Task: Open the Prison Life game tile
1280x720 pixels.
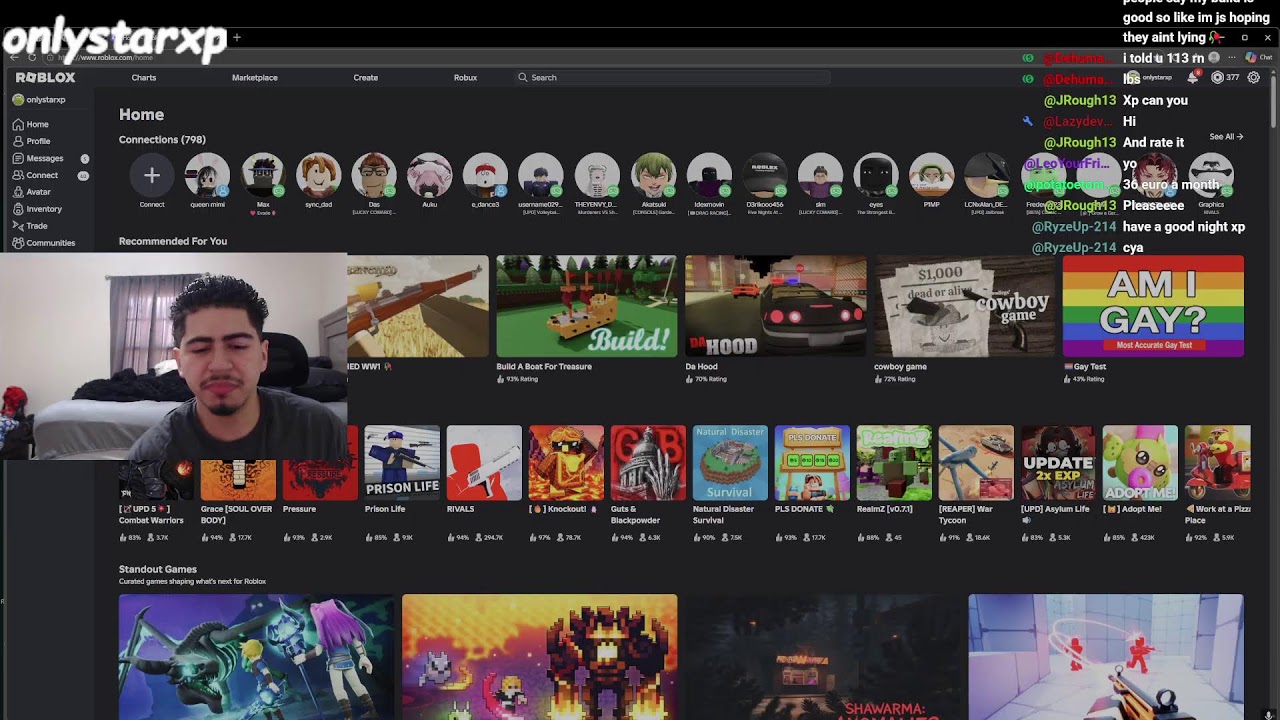Action: (402, 463)
